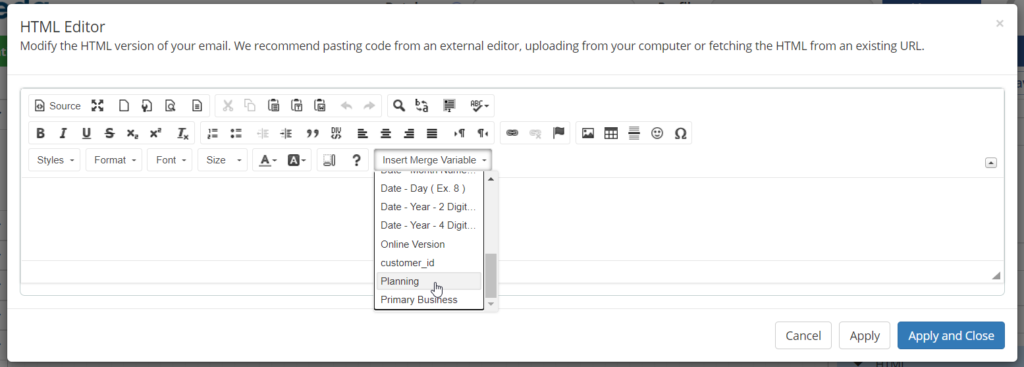
Task: Click the New Page blank document icon
Action: tap(123, 106)
